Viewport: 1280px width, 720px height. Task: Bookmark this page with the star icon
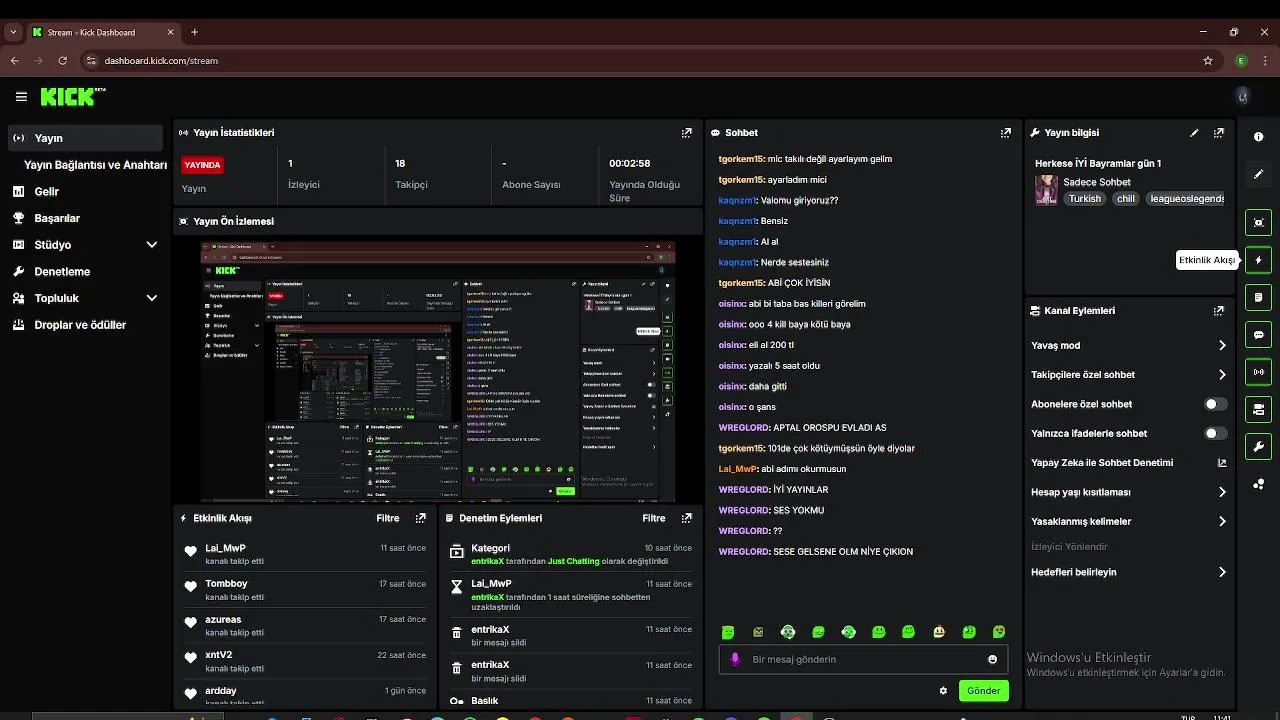(x=1208, y=60)
